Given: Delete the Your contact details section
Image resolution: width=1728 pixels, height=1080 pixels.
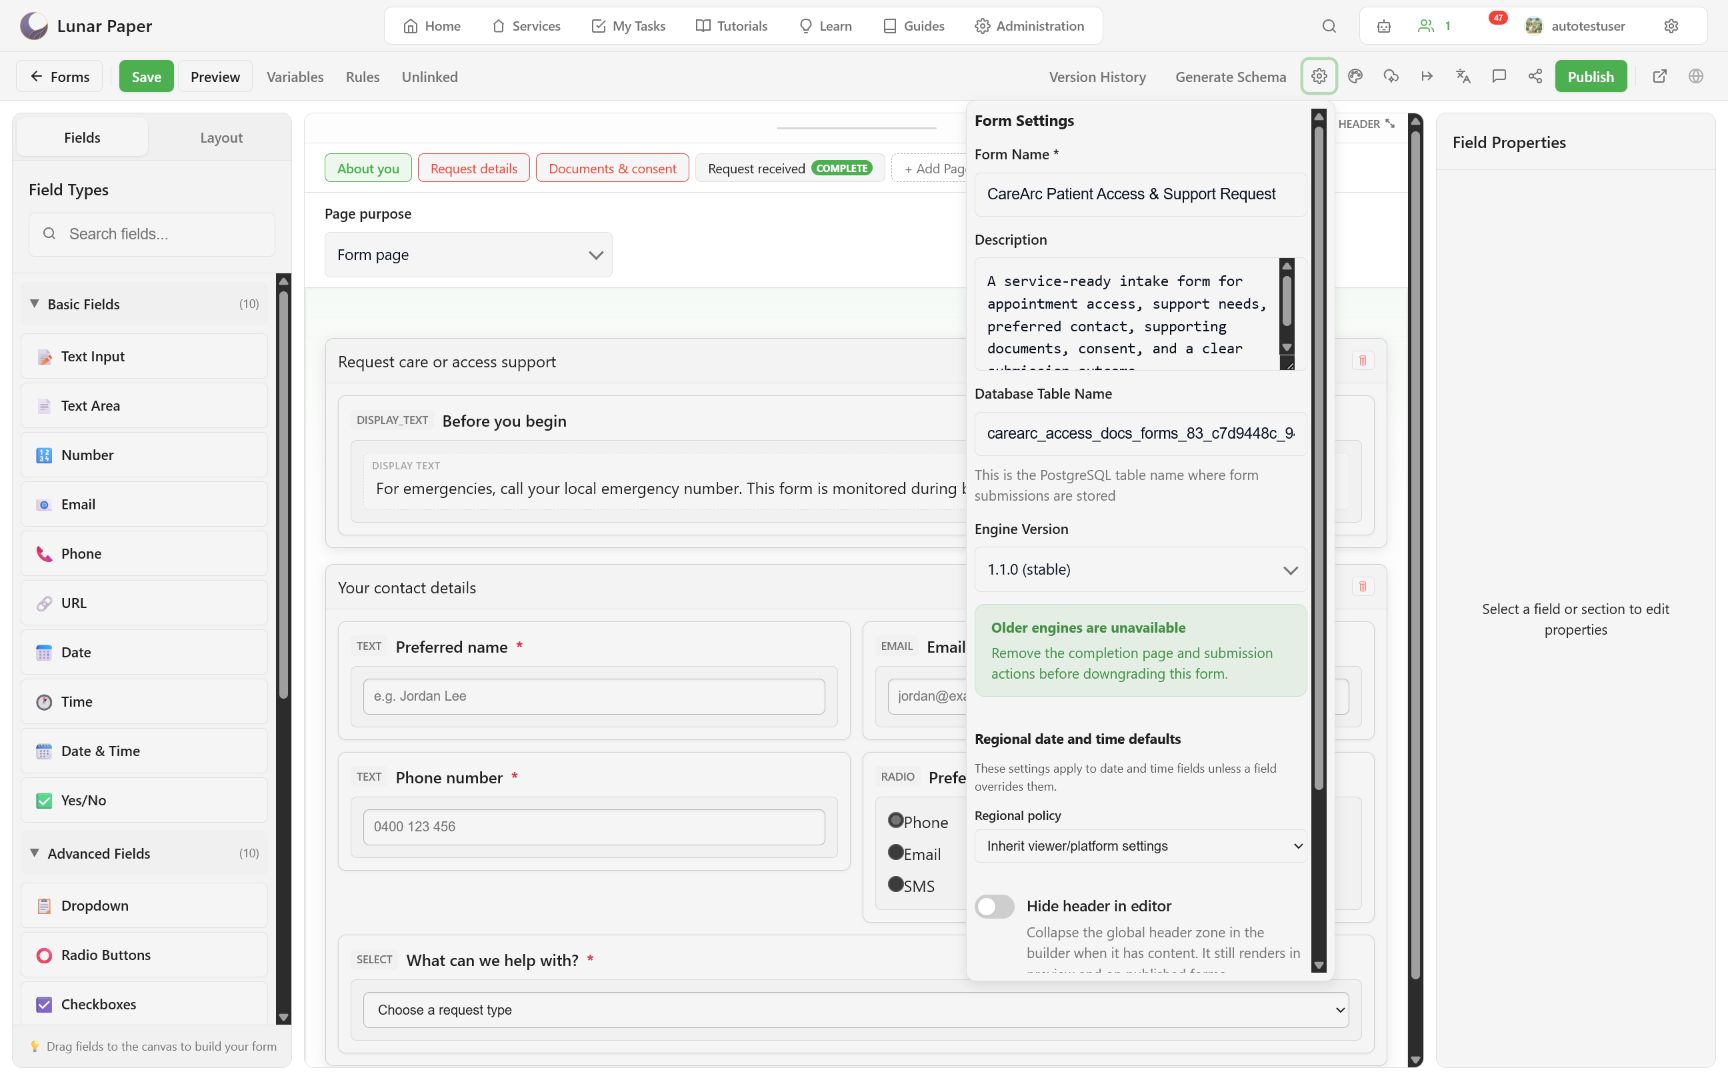Looking at the screenshot, I should [x=1362, y=586].
